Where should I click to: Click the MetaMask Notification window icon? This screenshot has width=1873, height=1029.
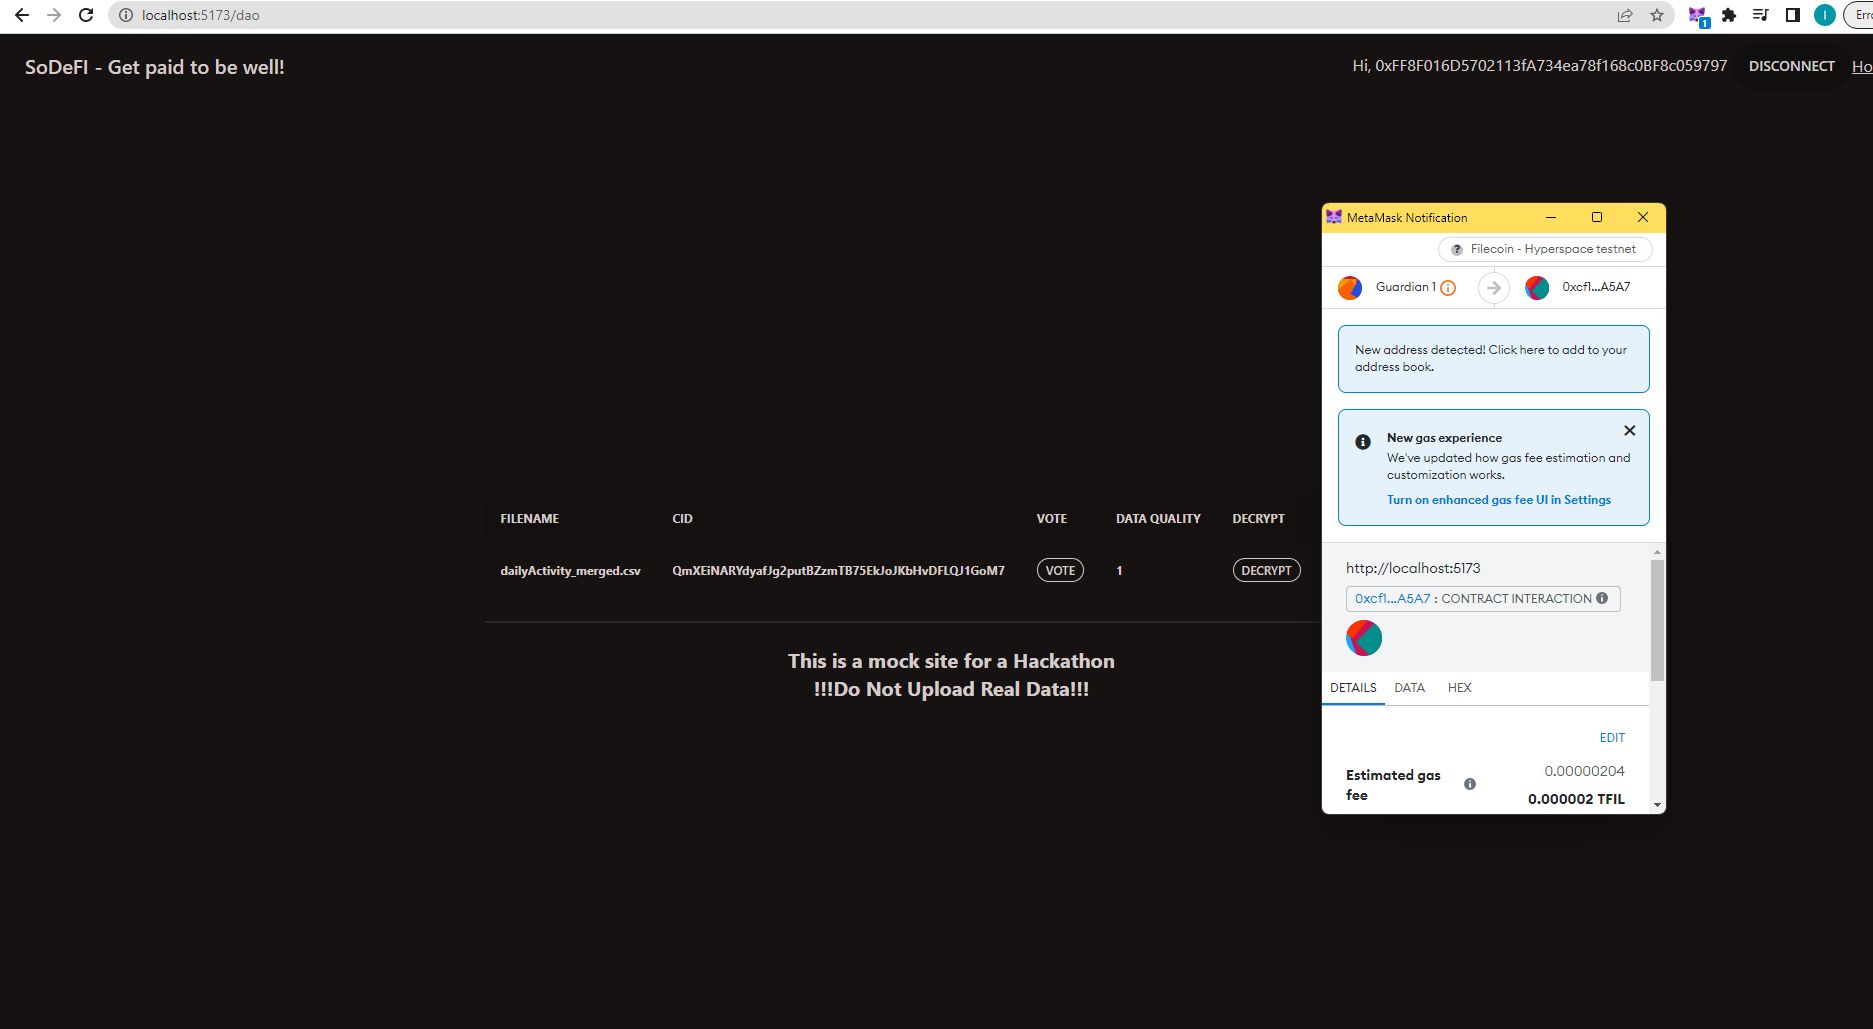click(x=1334, y=217)
